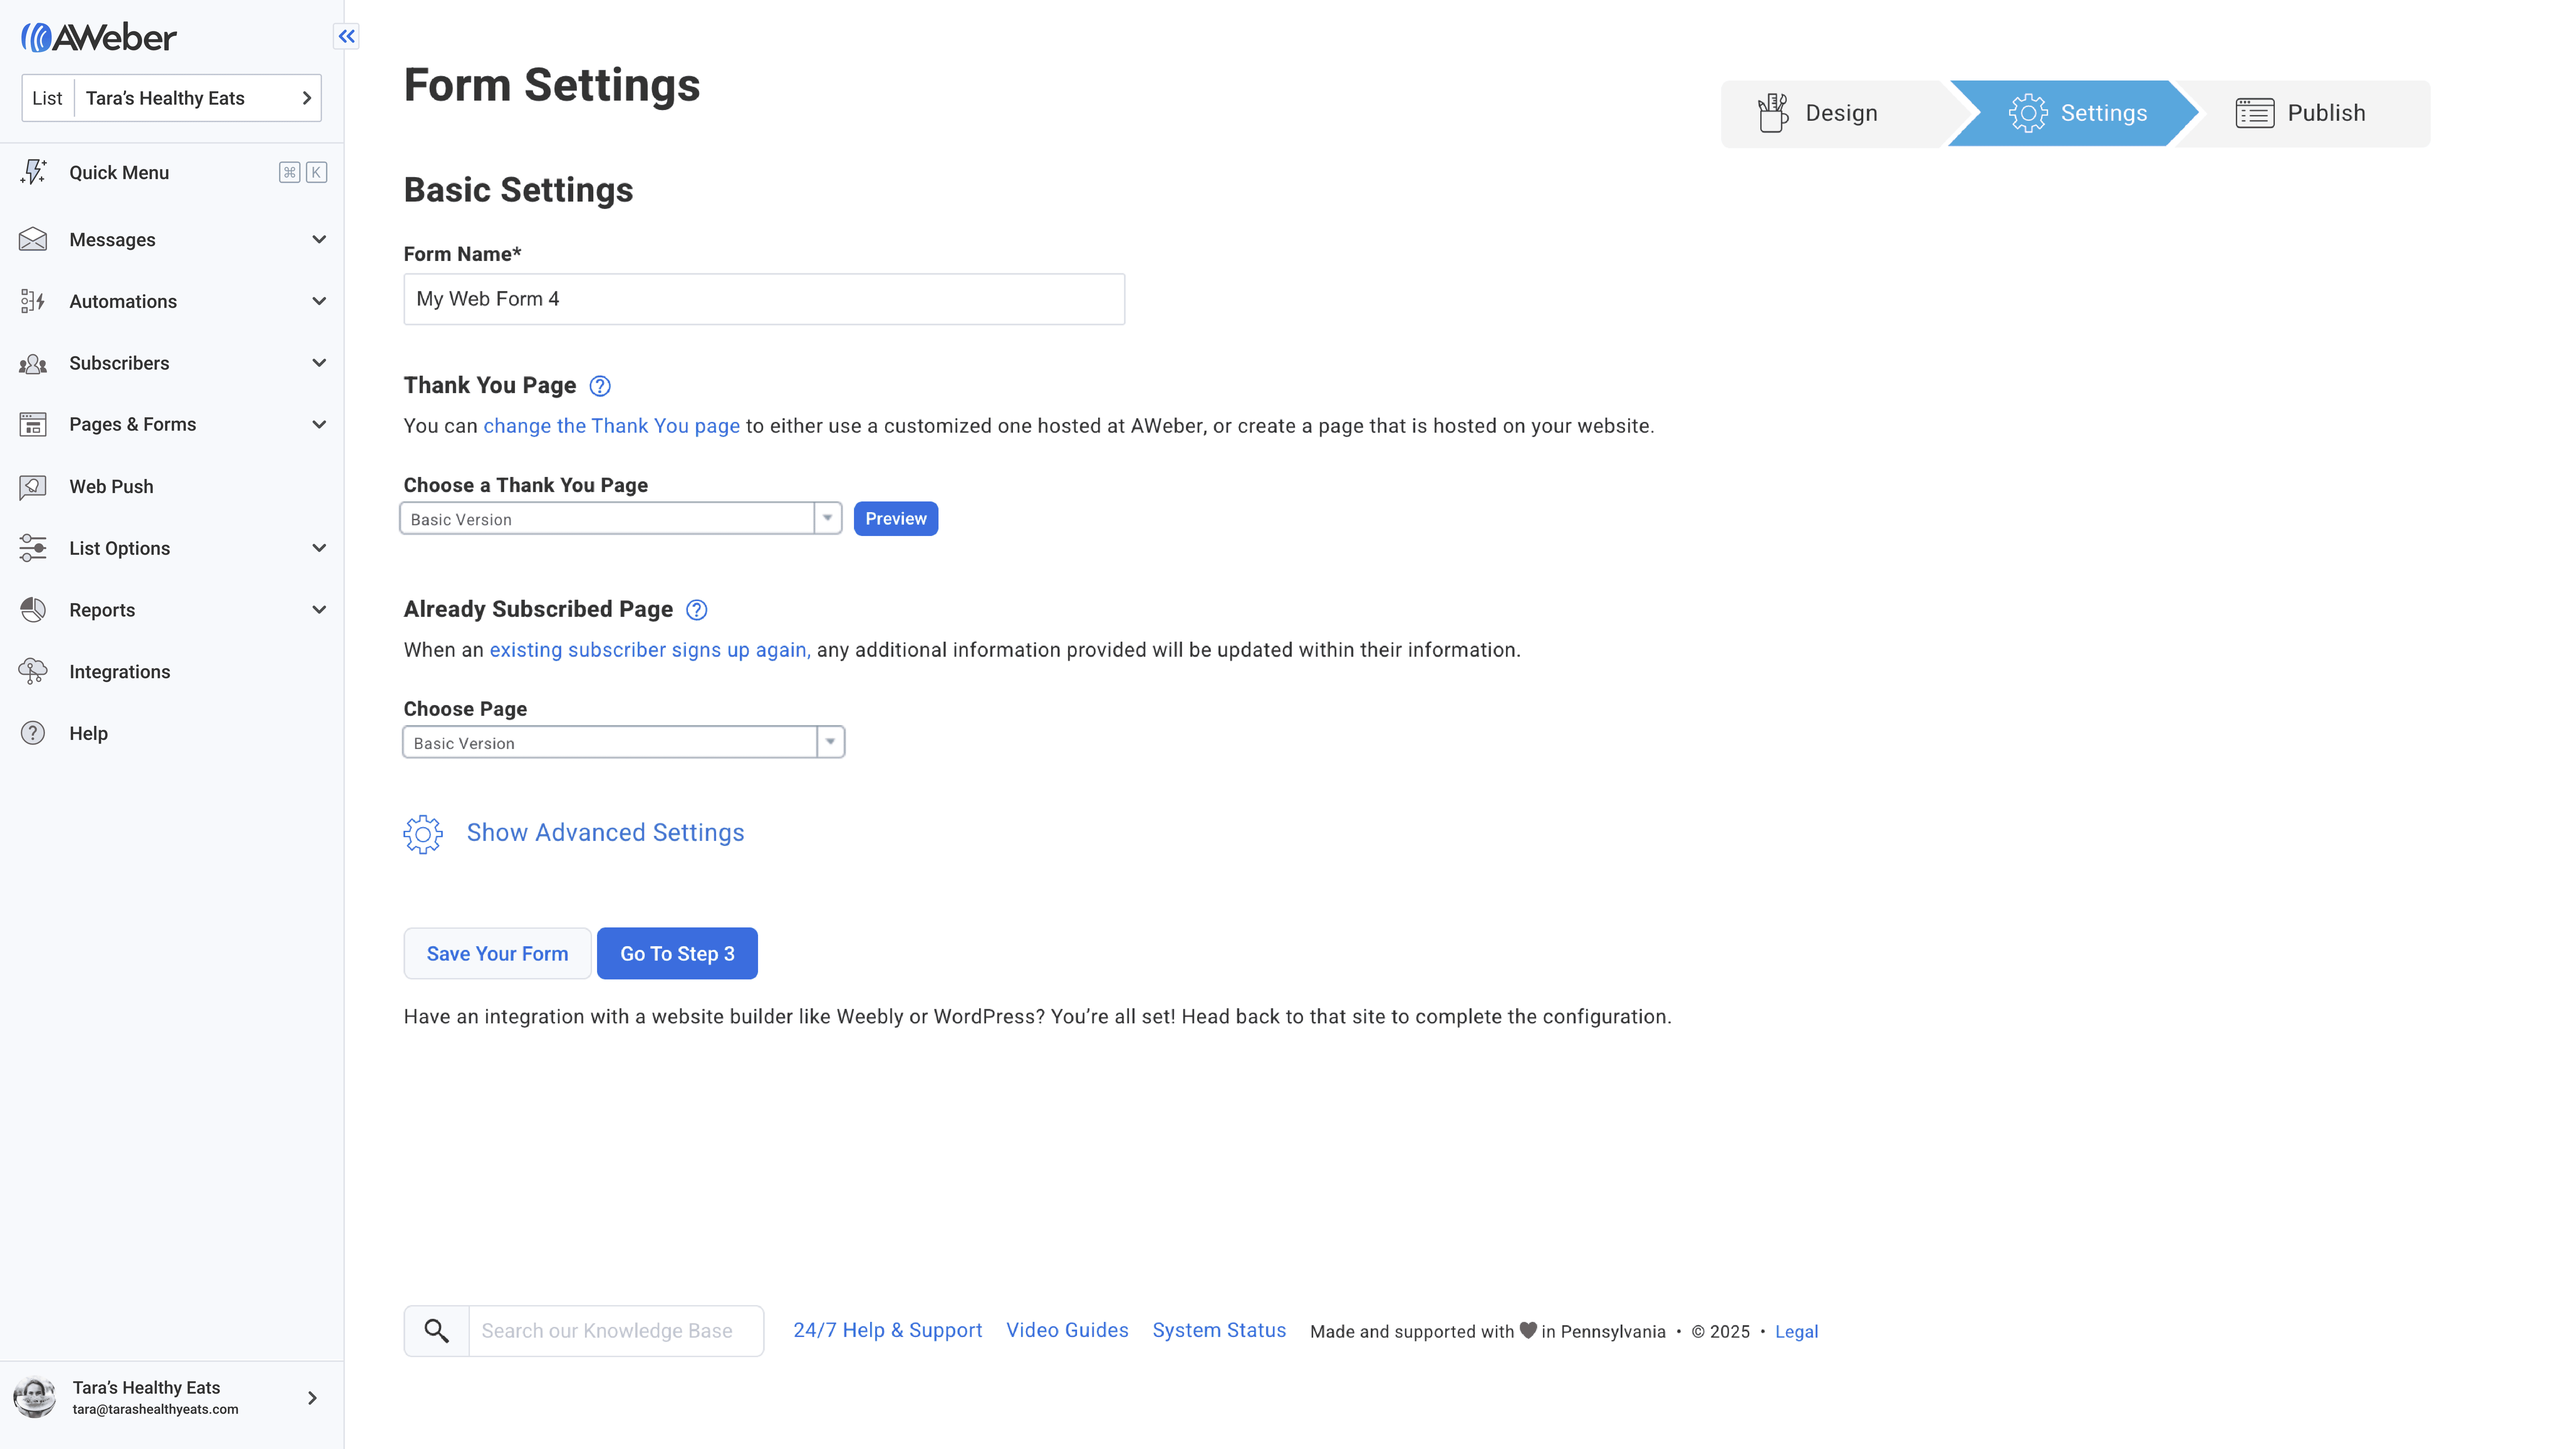This screenshot has width=2576, height=1449.
Task: Click the Quick Menu lightning icon
Action: point(33,172)
